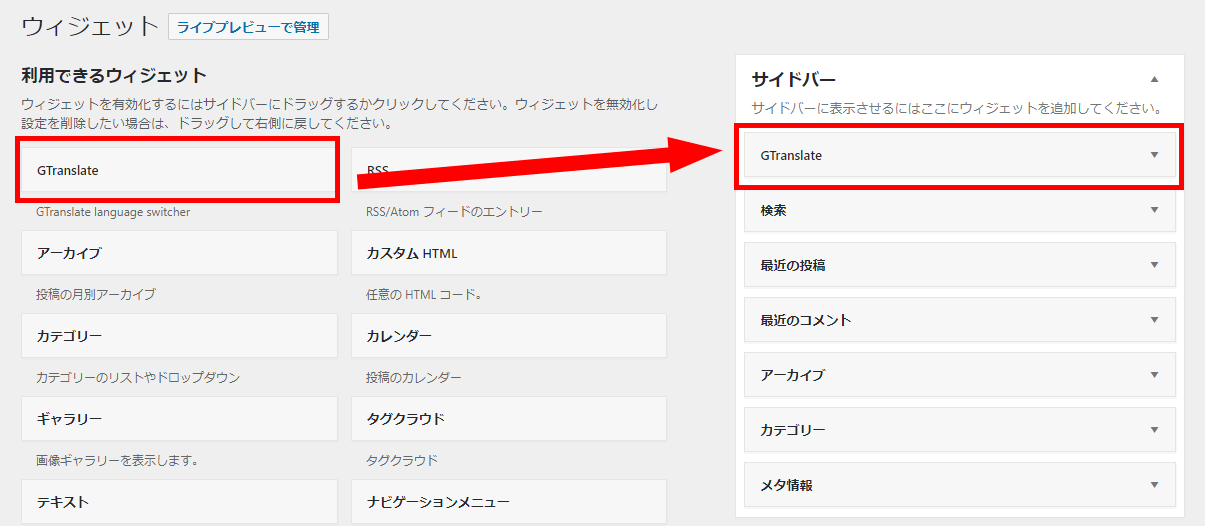Expand the 最近の投稿 widget settings
This screenshot has height=526, width=1205.
(1154, 265)
